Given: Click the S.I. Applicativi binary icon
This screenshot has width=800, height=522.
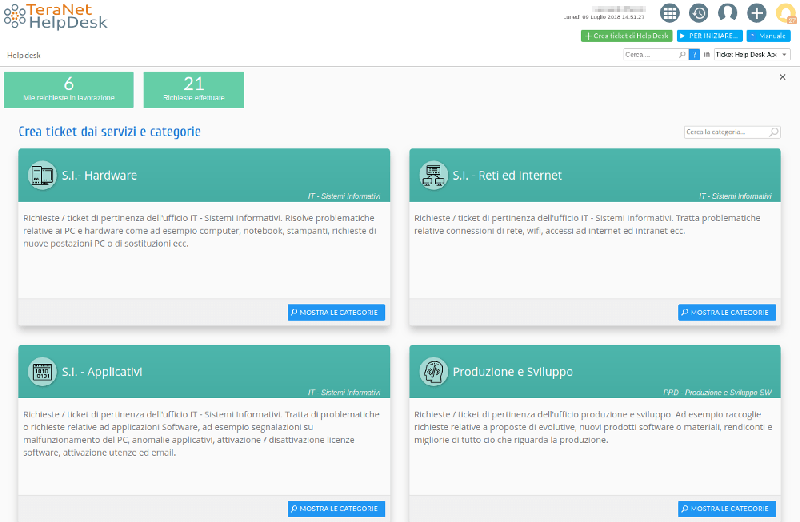Looking at the screenshot, I should 42,371.
